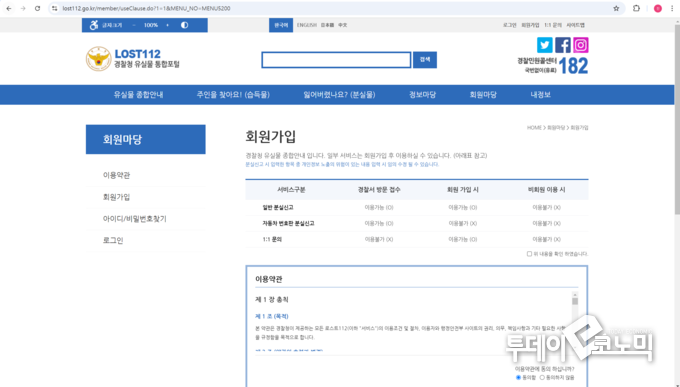The height and width of the screenshot is (387, 680).
Task: Open the 사이트맵 link
Action: [x=575, y=25]
